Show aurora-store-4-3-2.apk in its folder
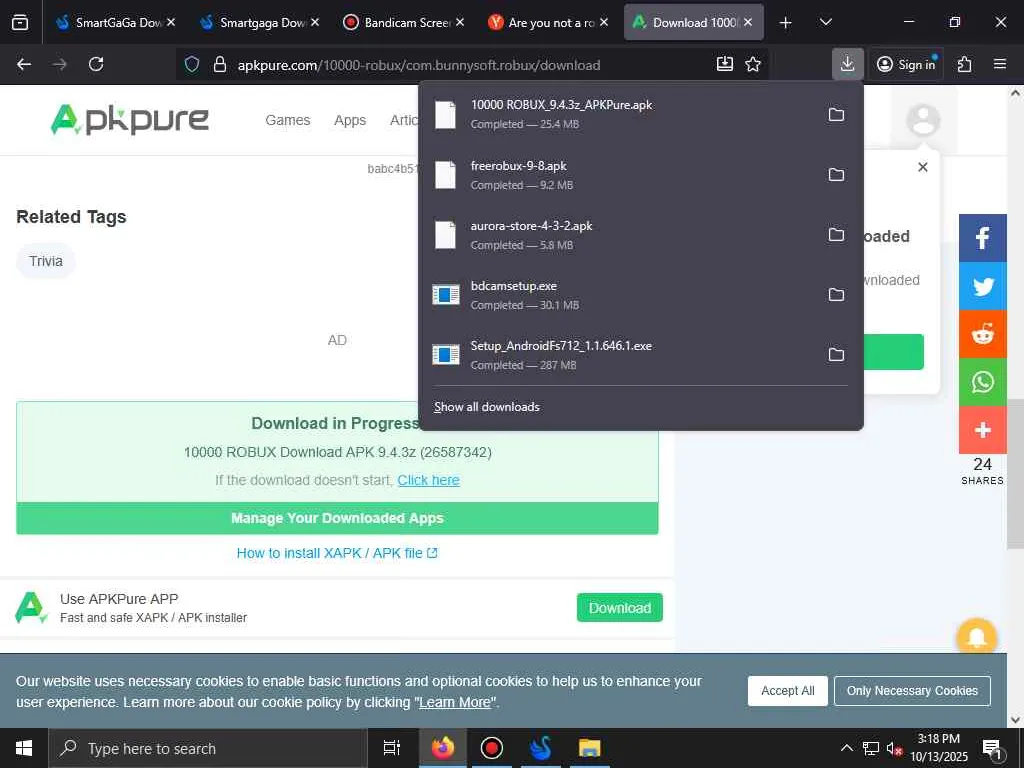This screenshot has width=1024, height=768. pos(836,234)
